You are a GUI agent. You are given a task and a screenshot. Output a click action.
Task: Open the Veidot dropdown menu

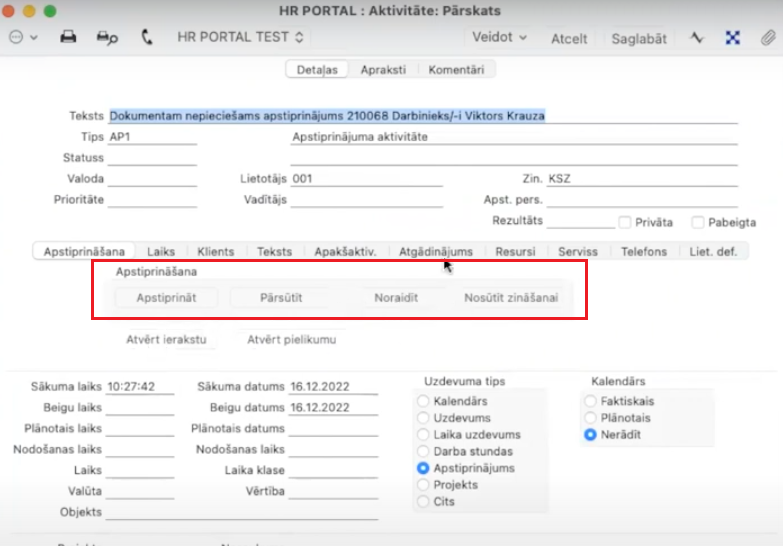[x=501, y=37]
